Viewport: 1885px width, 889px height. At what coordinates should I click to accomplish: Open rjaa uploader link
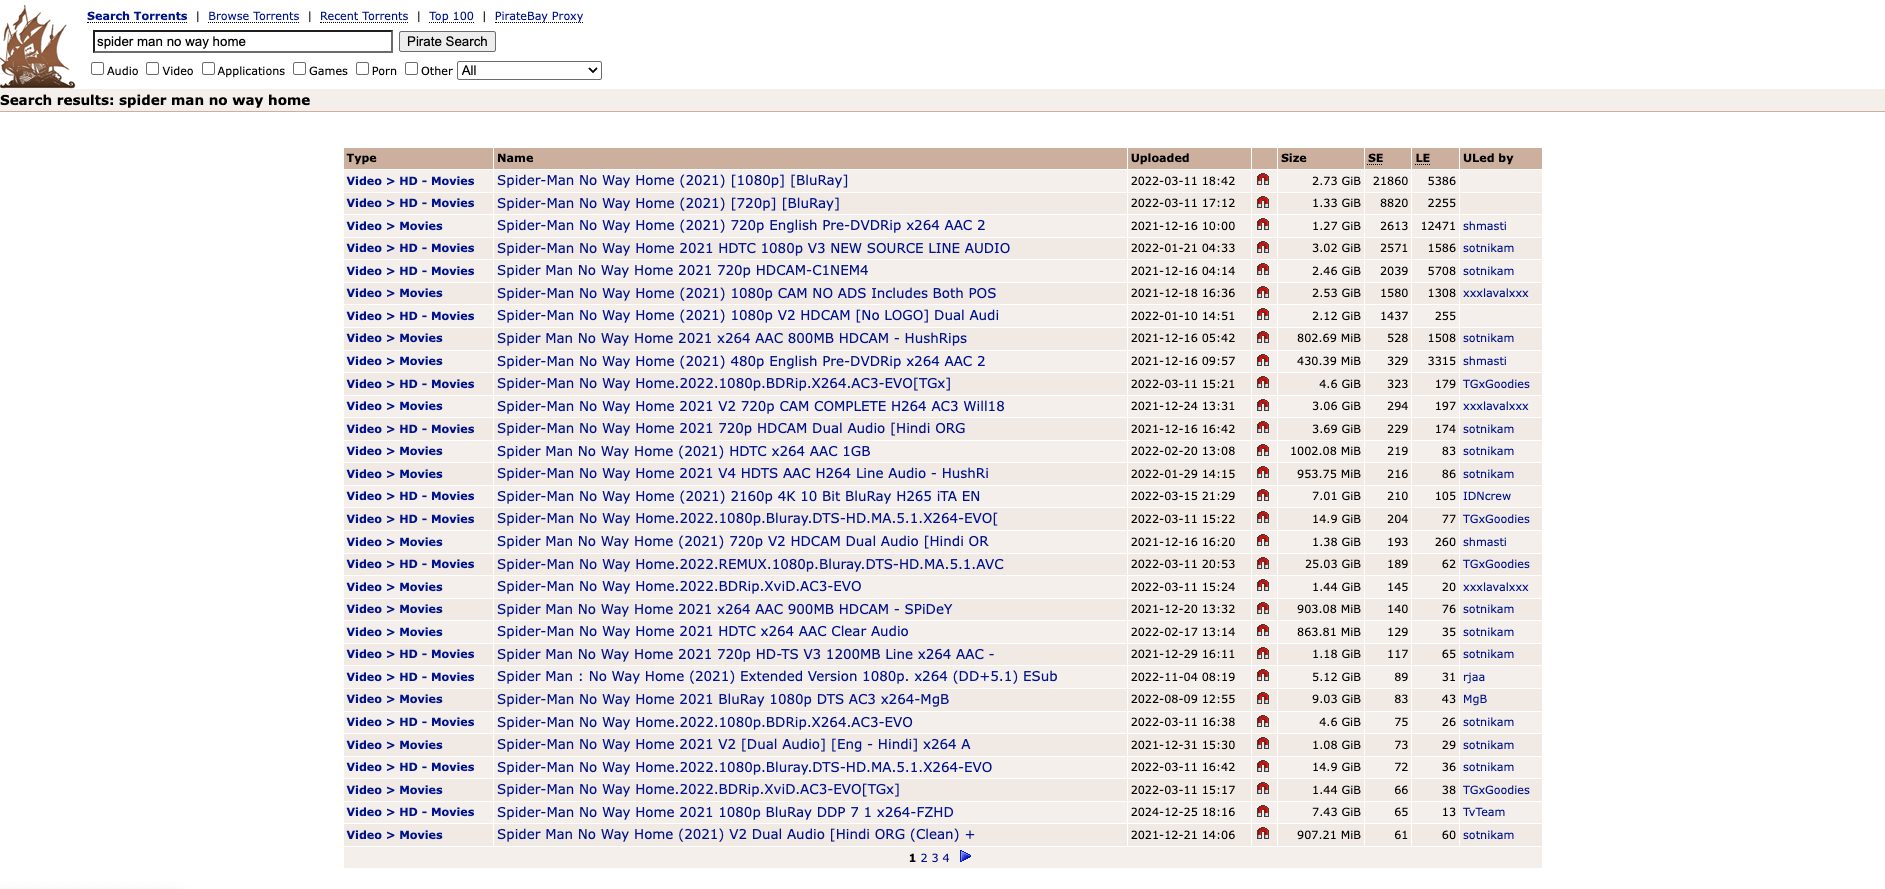(1474, 677)
